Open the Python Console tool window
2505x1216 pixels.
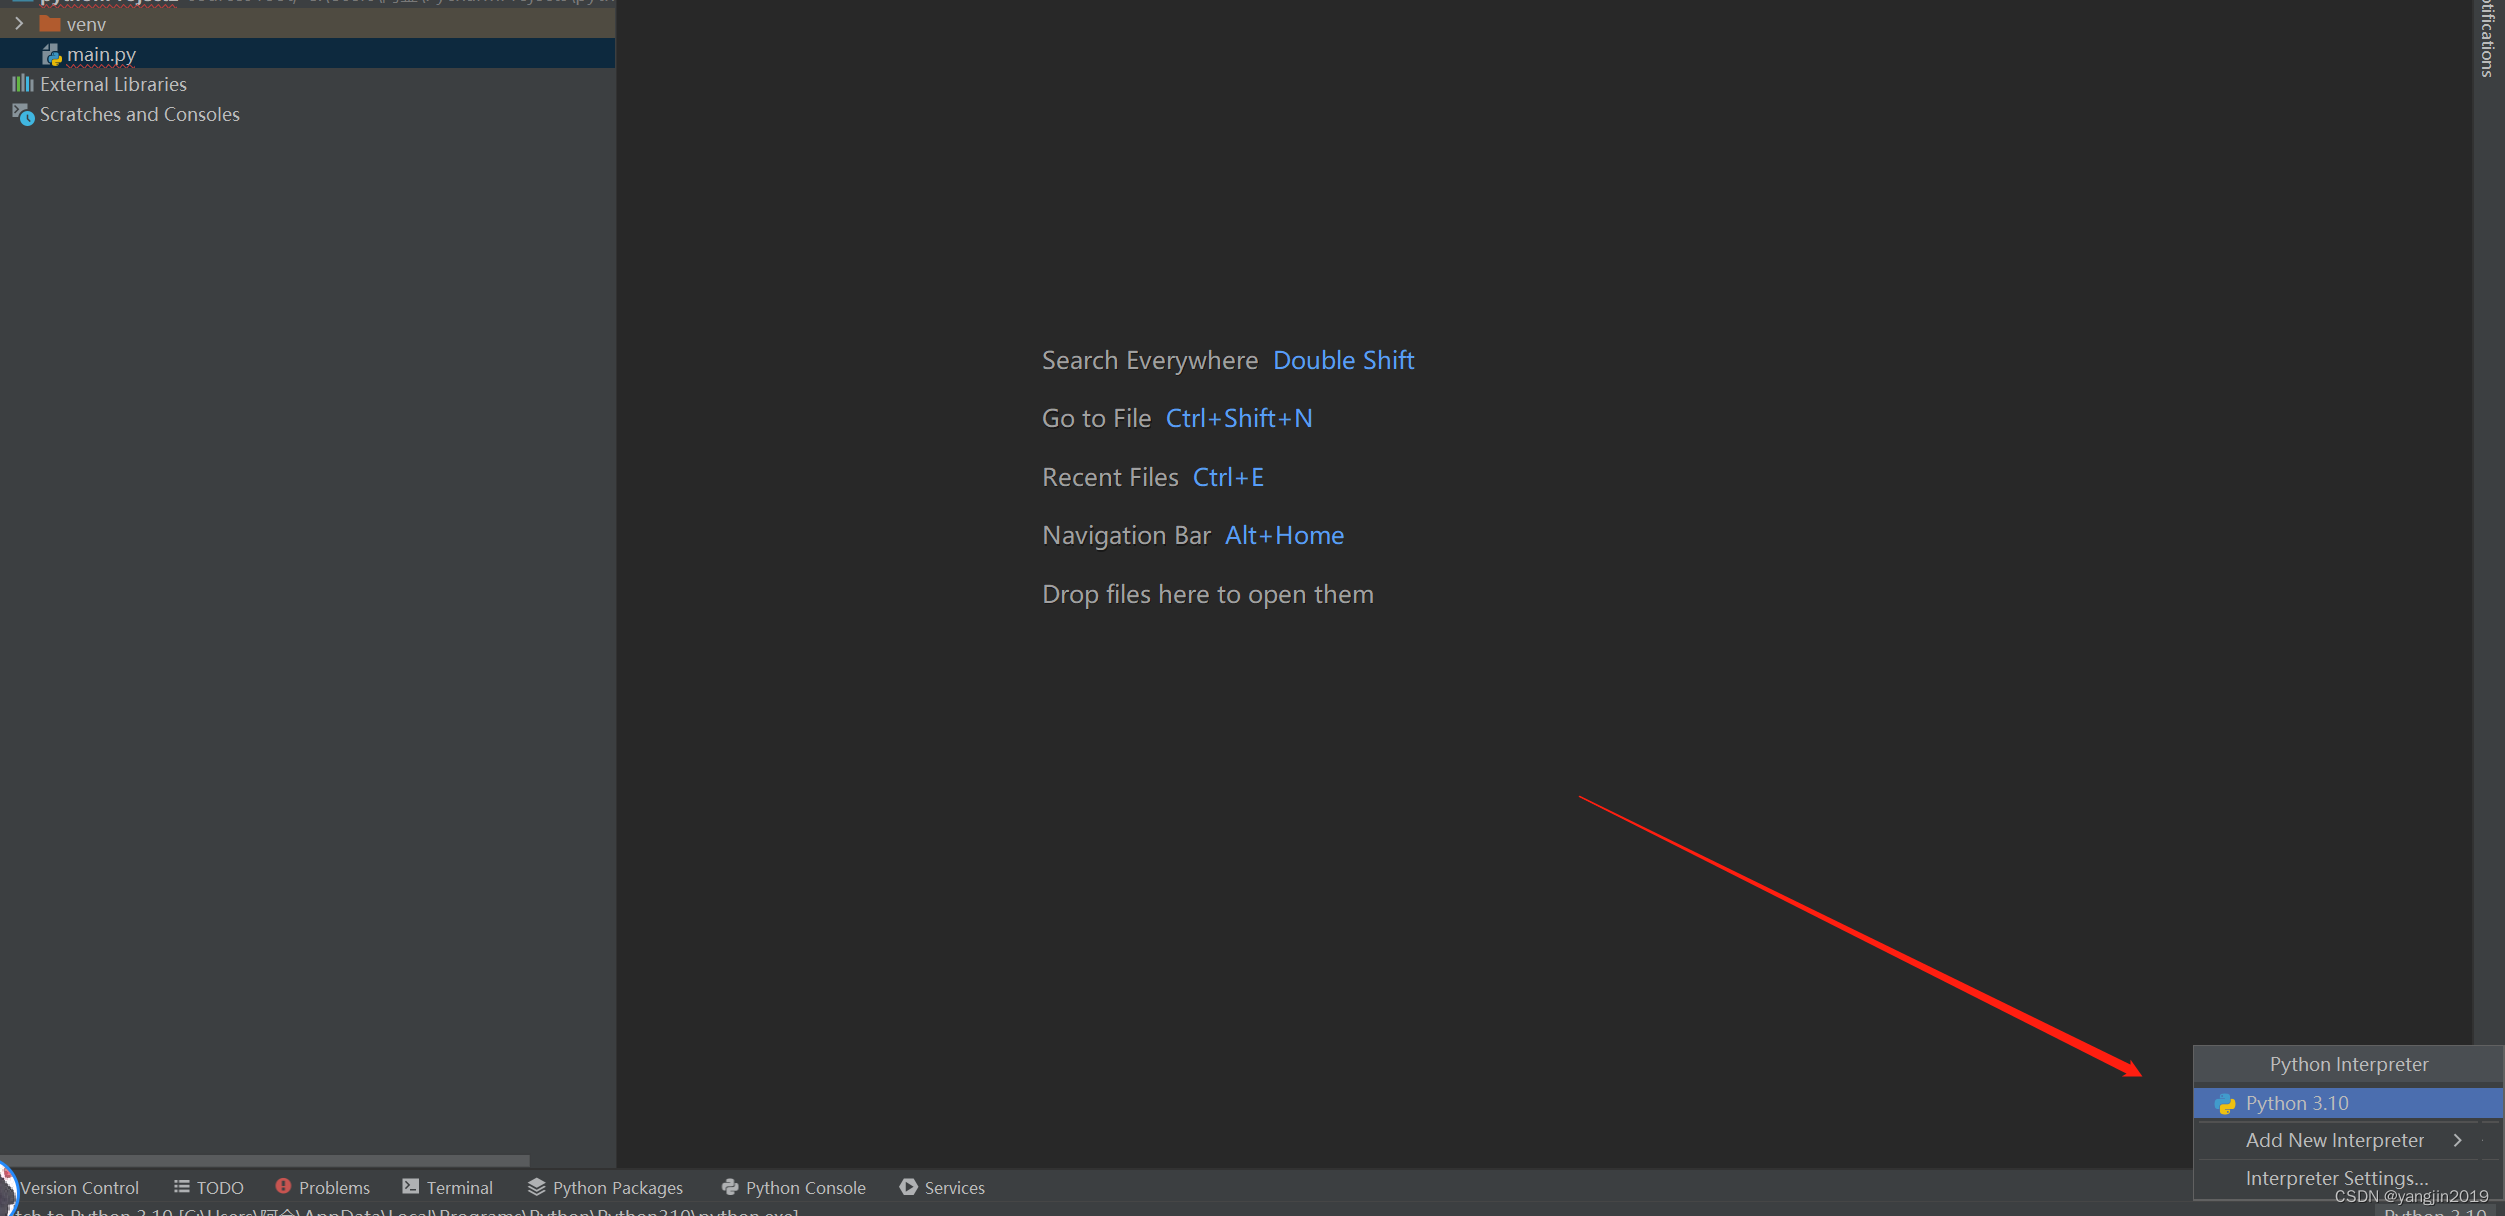(x=805, y=1187)
